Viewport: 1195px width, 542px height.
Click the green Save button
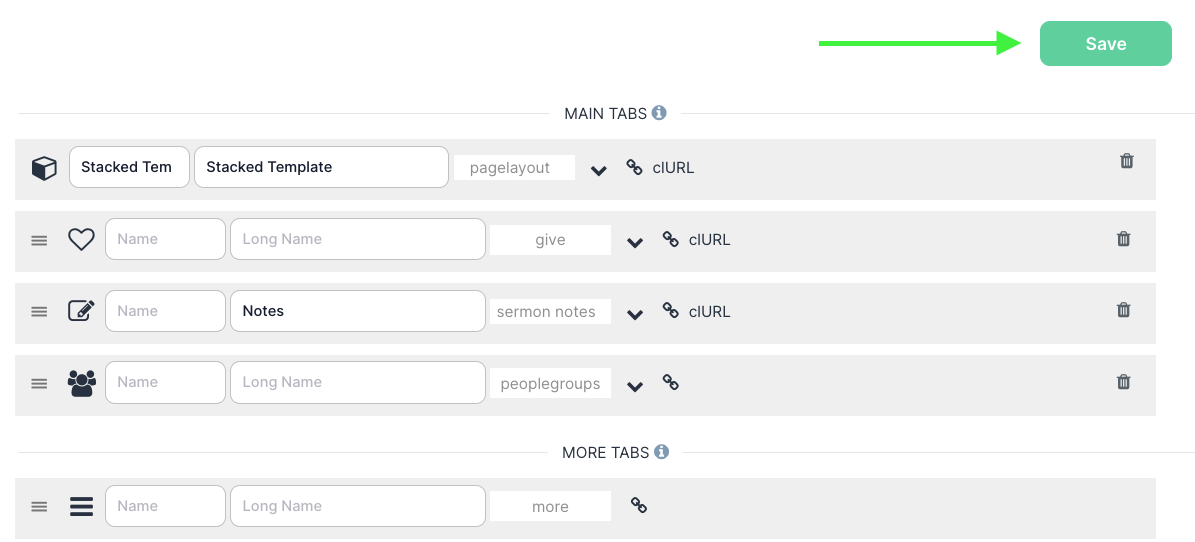[1105, 44]
